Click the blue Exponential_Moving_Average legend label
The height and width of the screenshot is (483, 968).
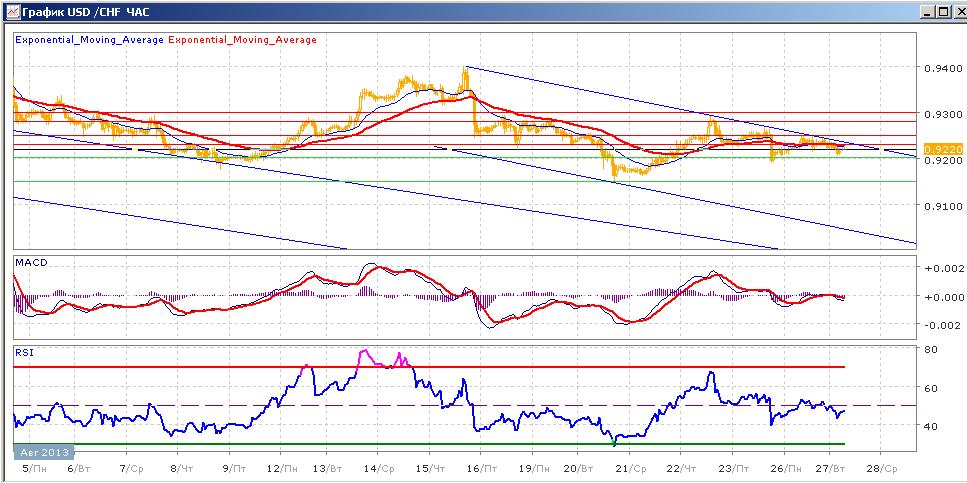pyautogui.click(x=90, y=40)
